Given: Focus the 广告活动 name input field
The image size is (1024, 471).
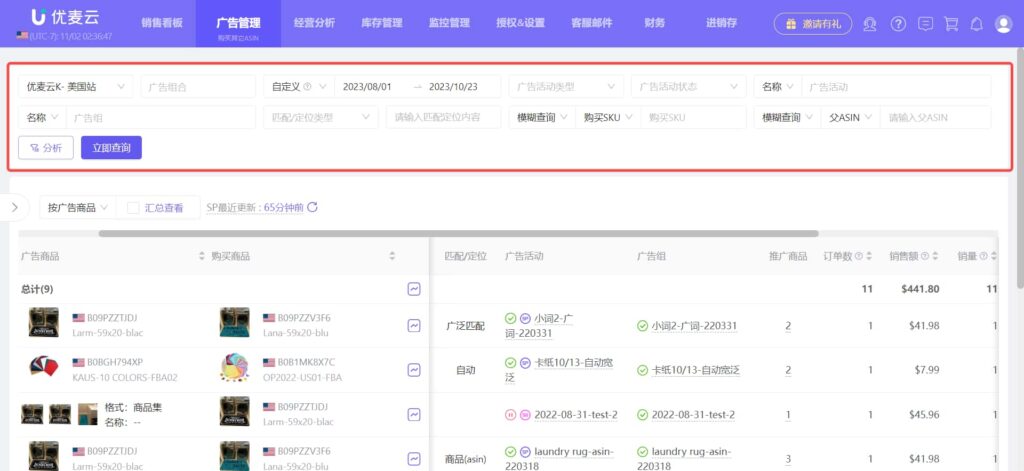Looking at the screenshot, I should 896,86.
